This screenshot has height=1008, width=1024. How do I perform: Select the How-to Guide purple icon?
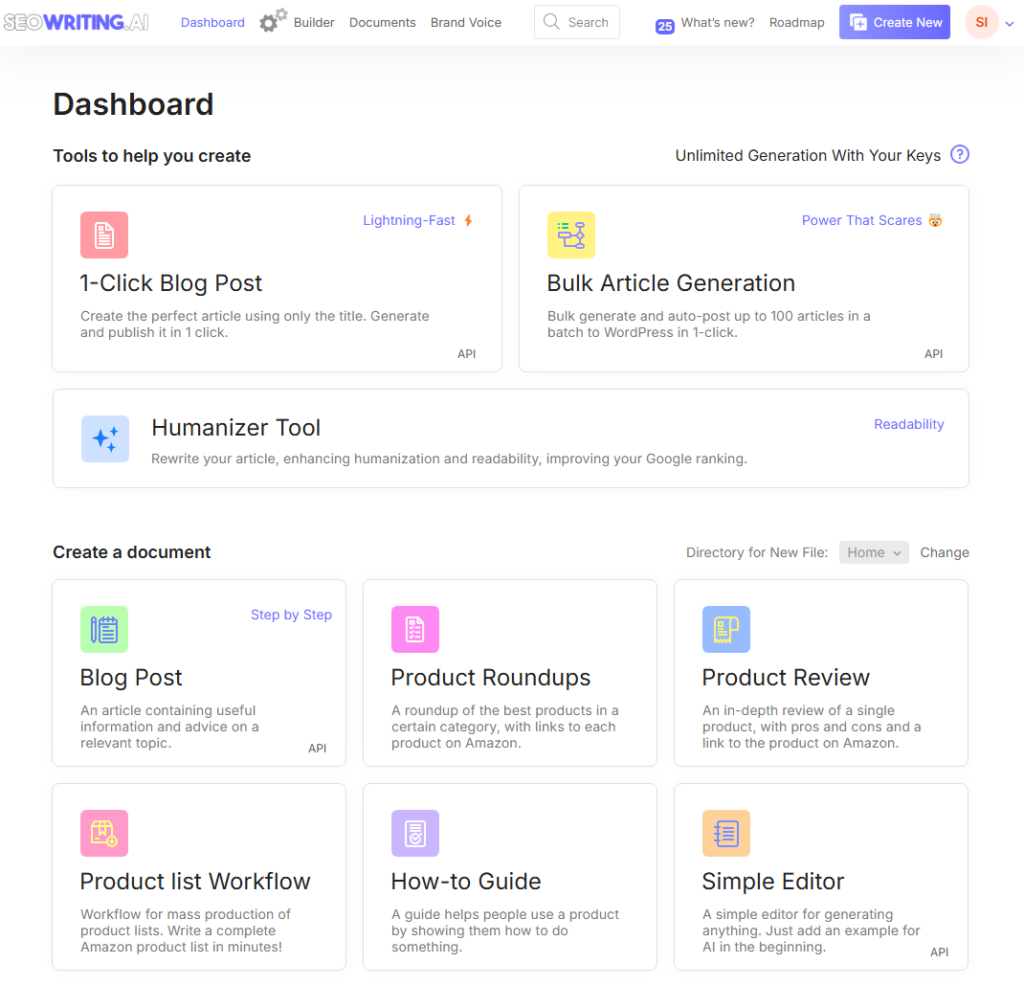click(x=415, y=833)
